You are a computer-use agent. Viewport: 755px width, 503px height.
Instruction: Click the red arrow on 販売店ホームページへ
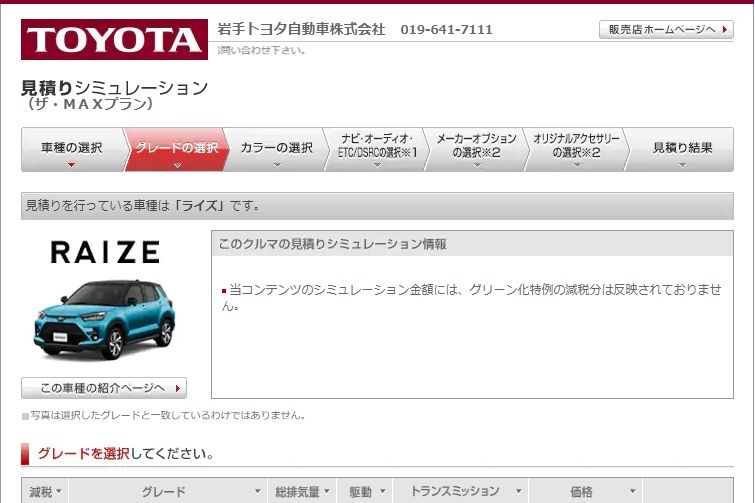(x=725, y=29)
